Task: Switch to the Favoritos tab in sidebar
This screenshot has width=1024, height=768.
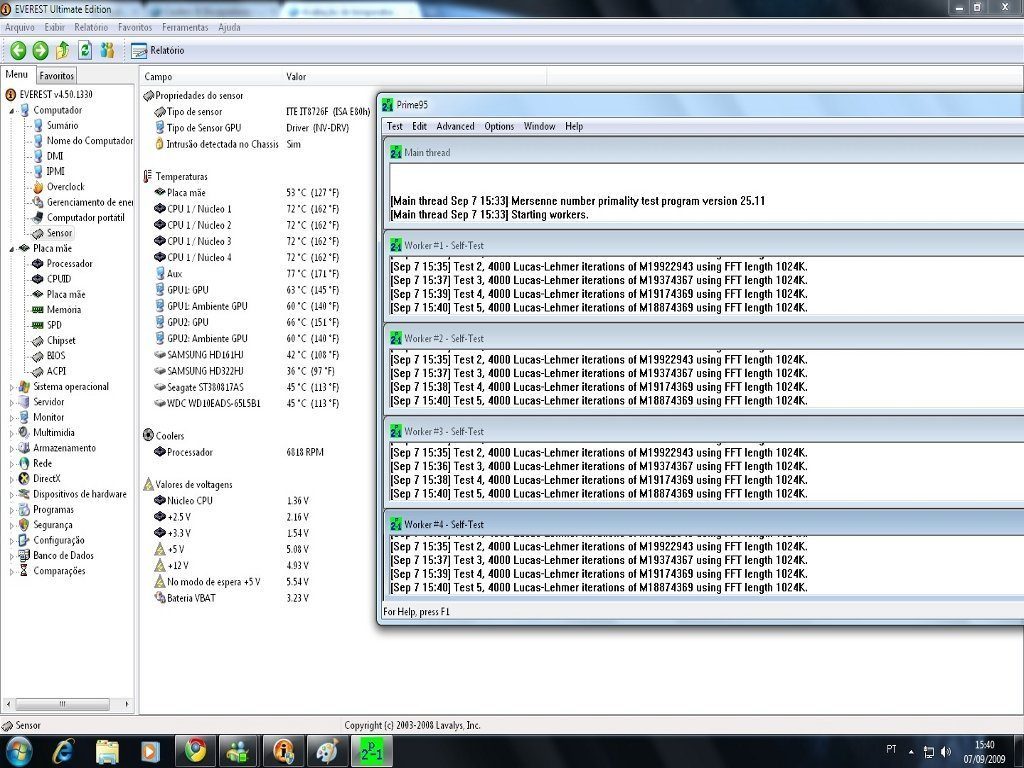Action: pyautogui.click(x=57, y=76)
